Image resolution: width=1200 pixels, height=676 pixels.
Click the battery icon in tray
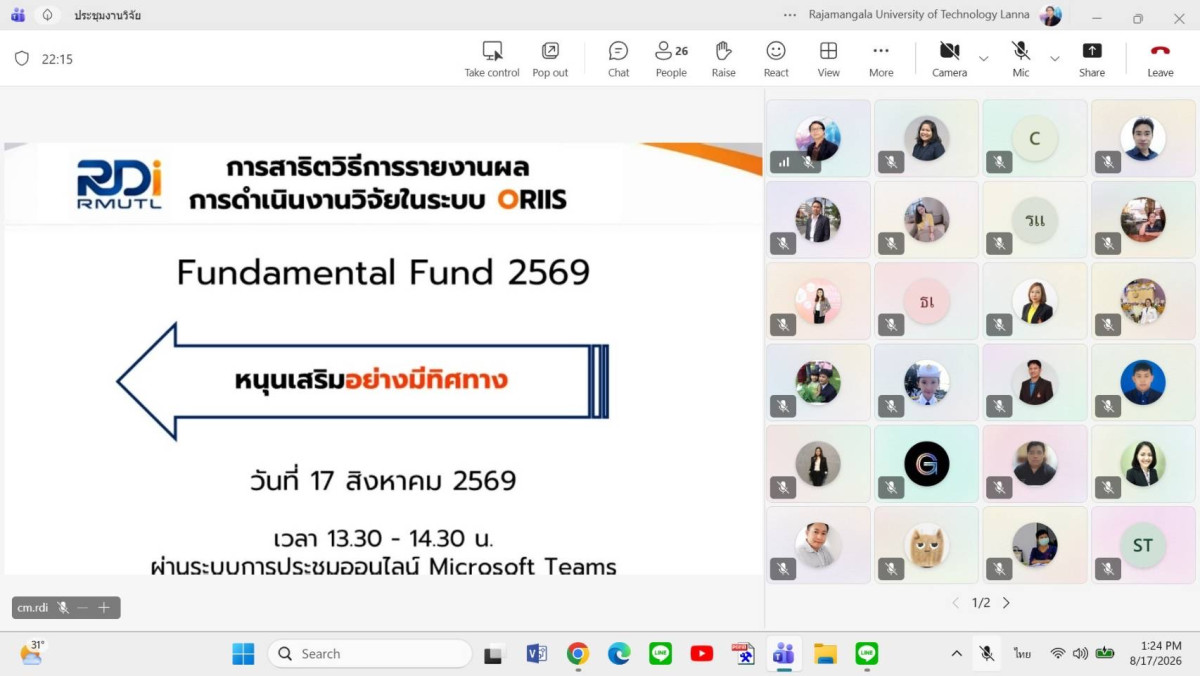click(1105, 654)
